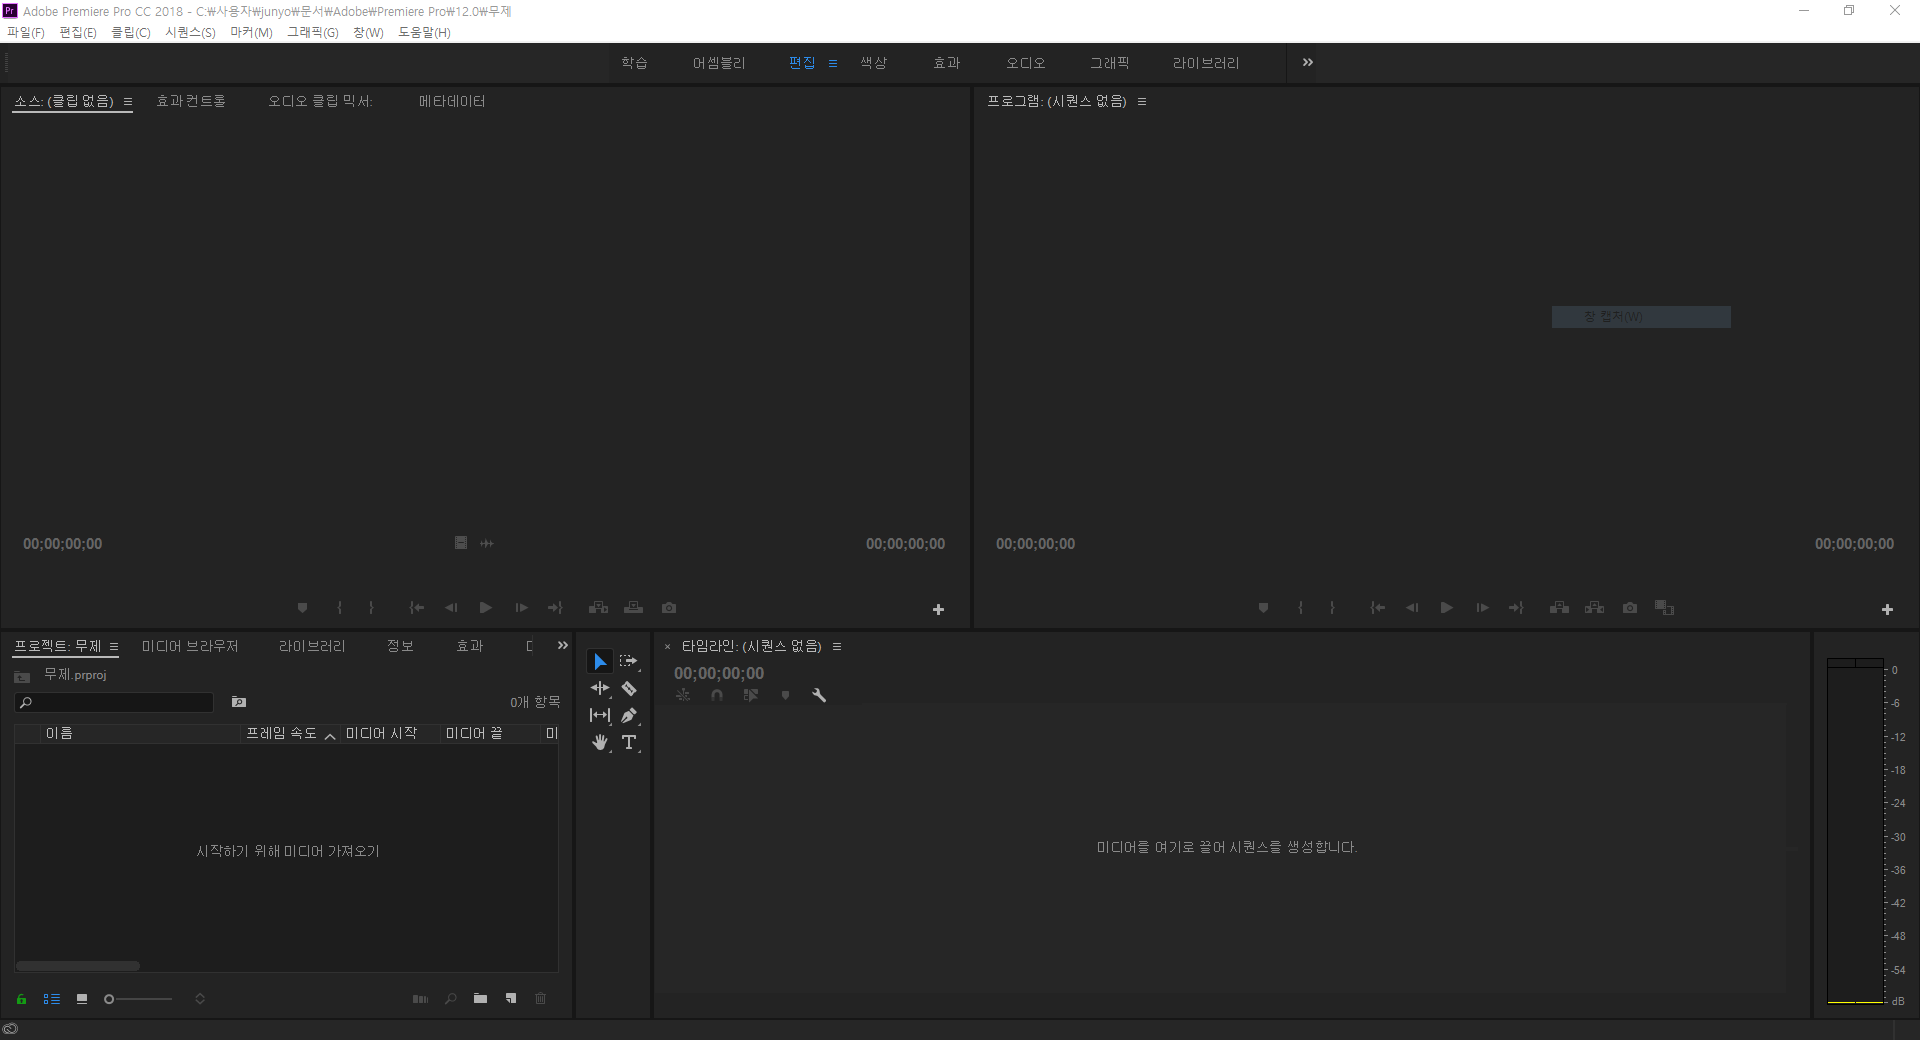
Task: Open Program monitor panel menu
Action: click(1142, 102)
